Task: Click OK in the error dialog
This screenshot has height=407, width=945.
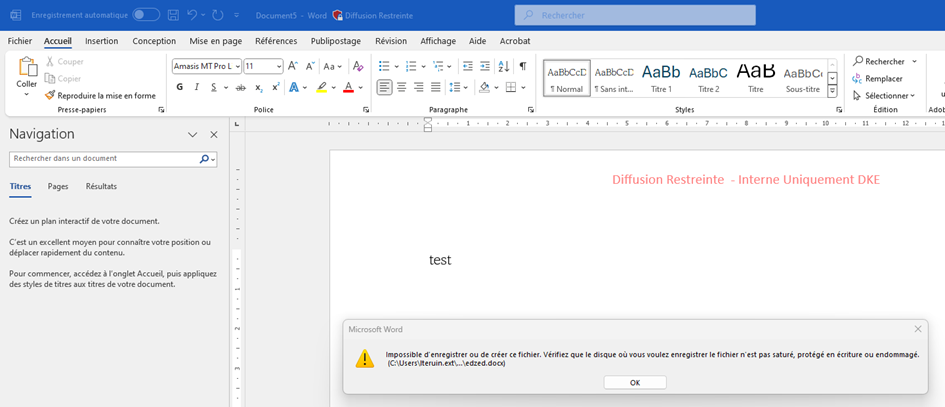Action: pyautogui.click(x=634, y=382)
